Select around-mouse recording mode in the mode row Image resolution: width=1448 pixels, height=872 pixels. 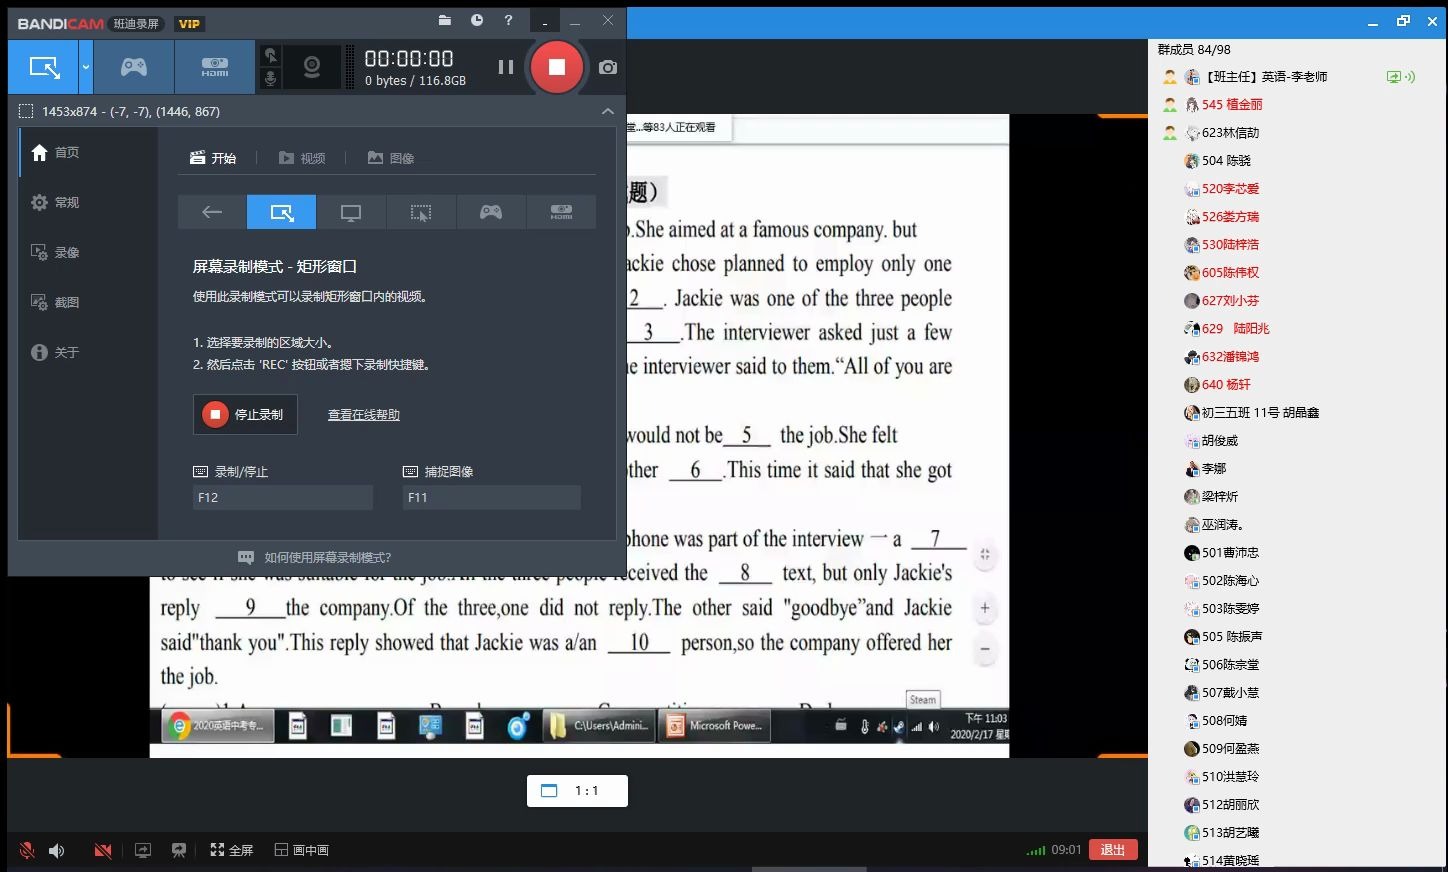tap(421, 212)
